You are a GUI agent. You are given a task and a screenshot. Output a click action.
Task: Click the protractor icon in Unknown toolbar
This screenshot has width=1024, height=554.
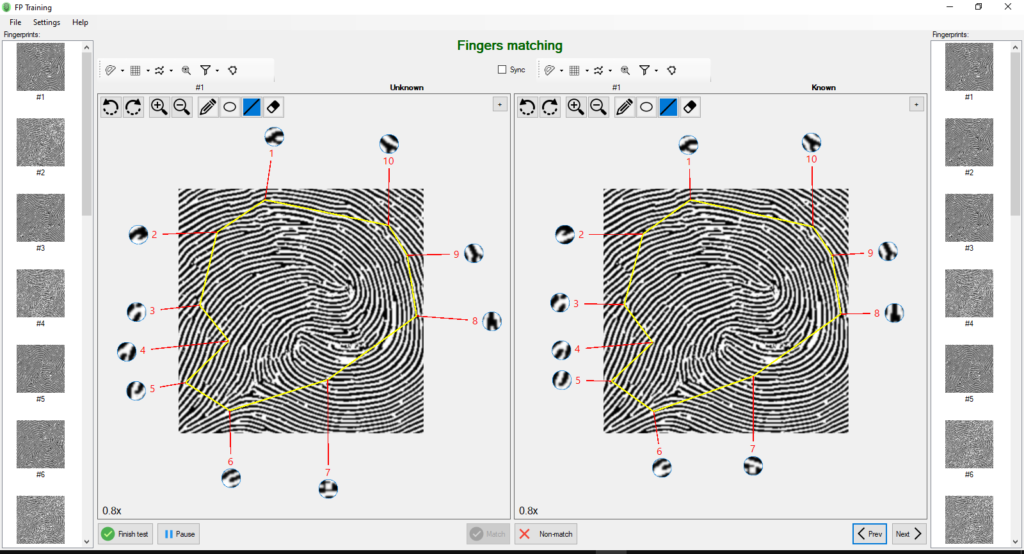[110, 70]
